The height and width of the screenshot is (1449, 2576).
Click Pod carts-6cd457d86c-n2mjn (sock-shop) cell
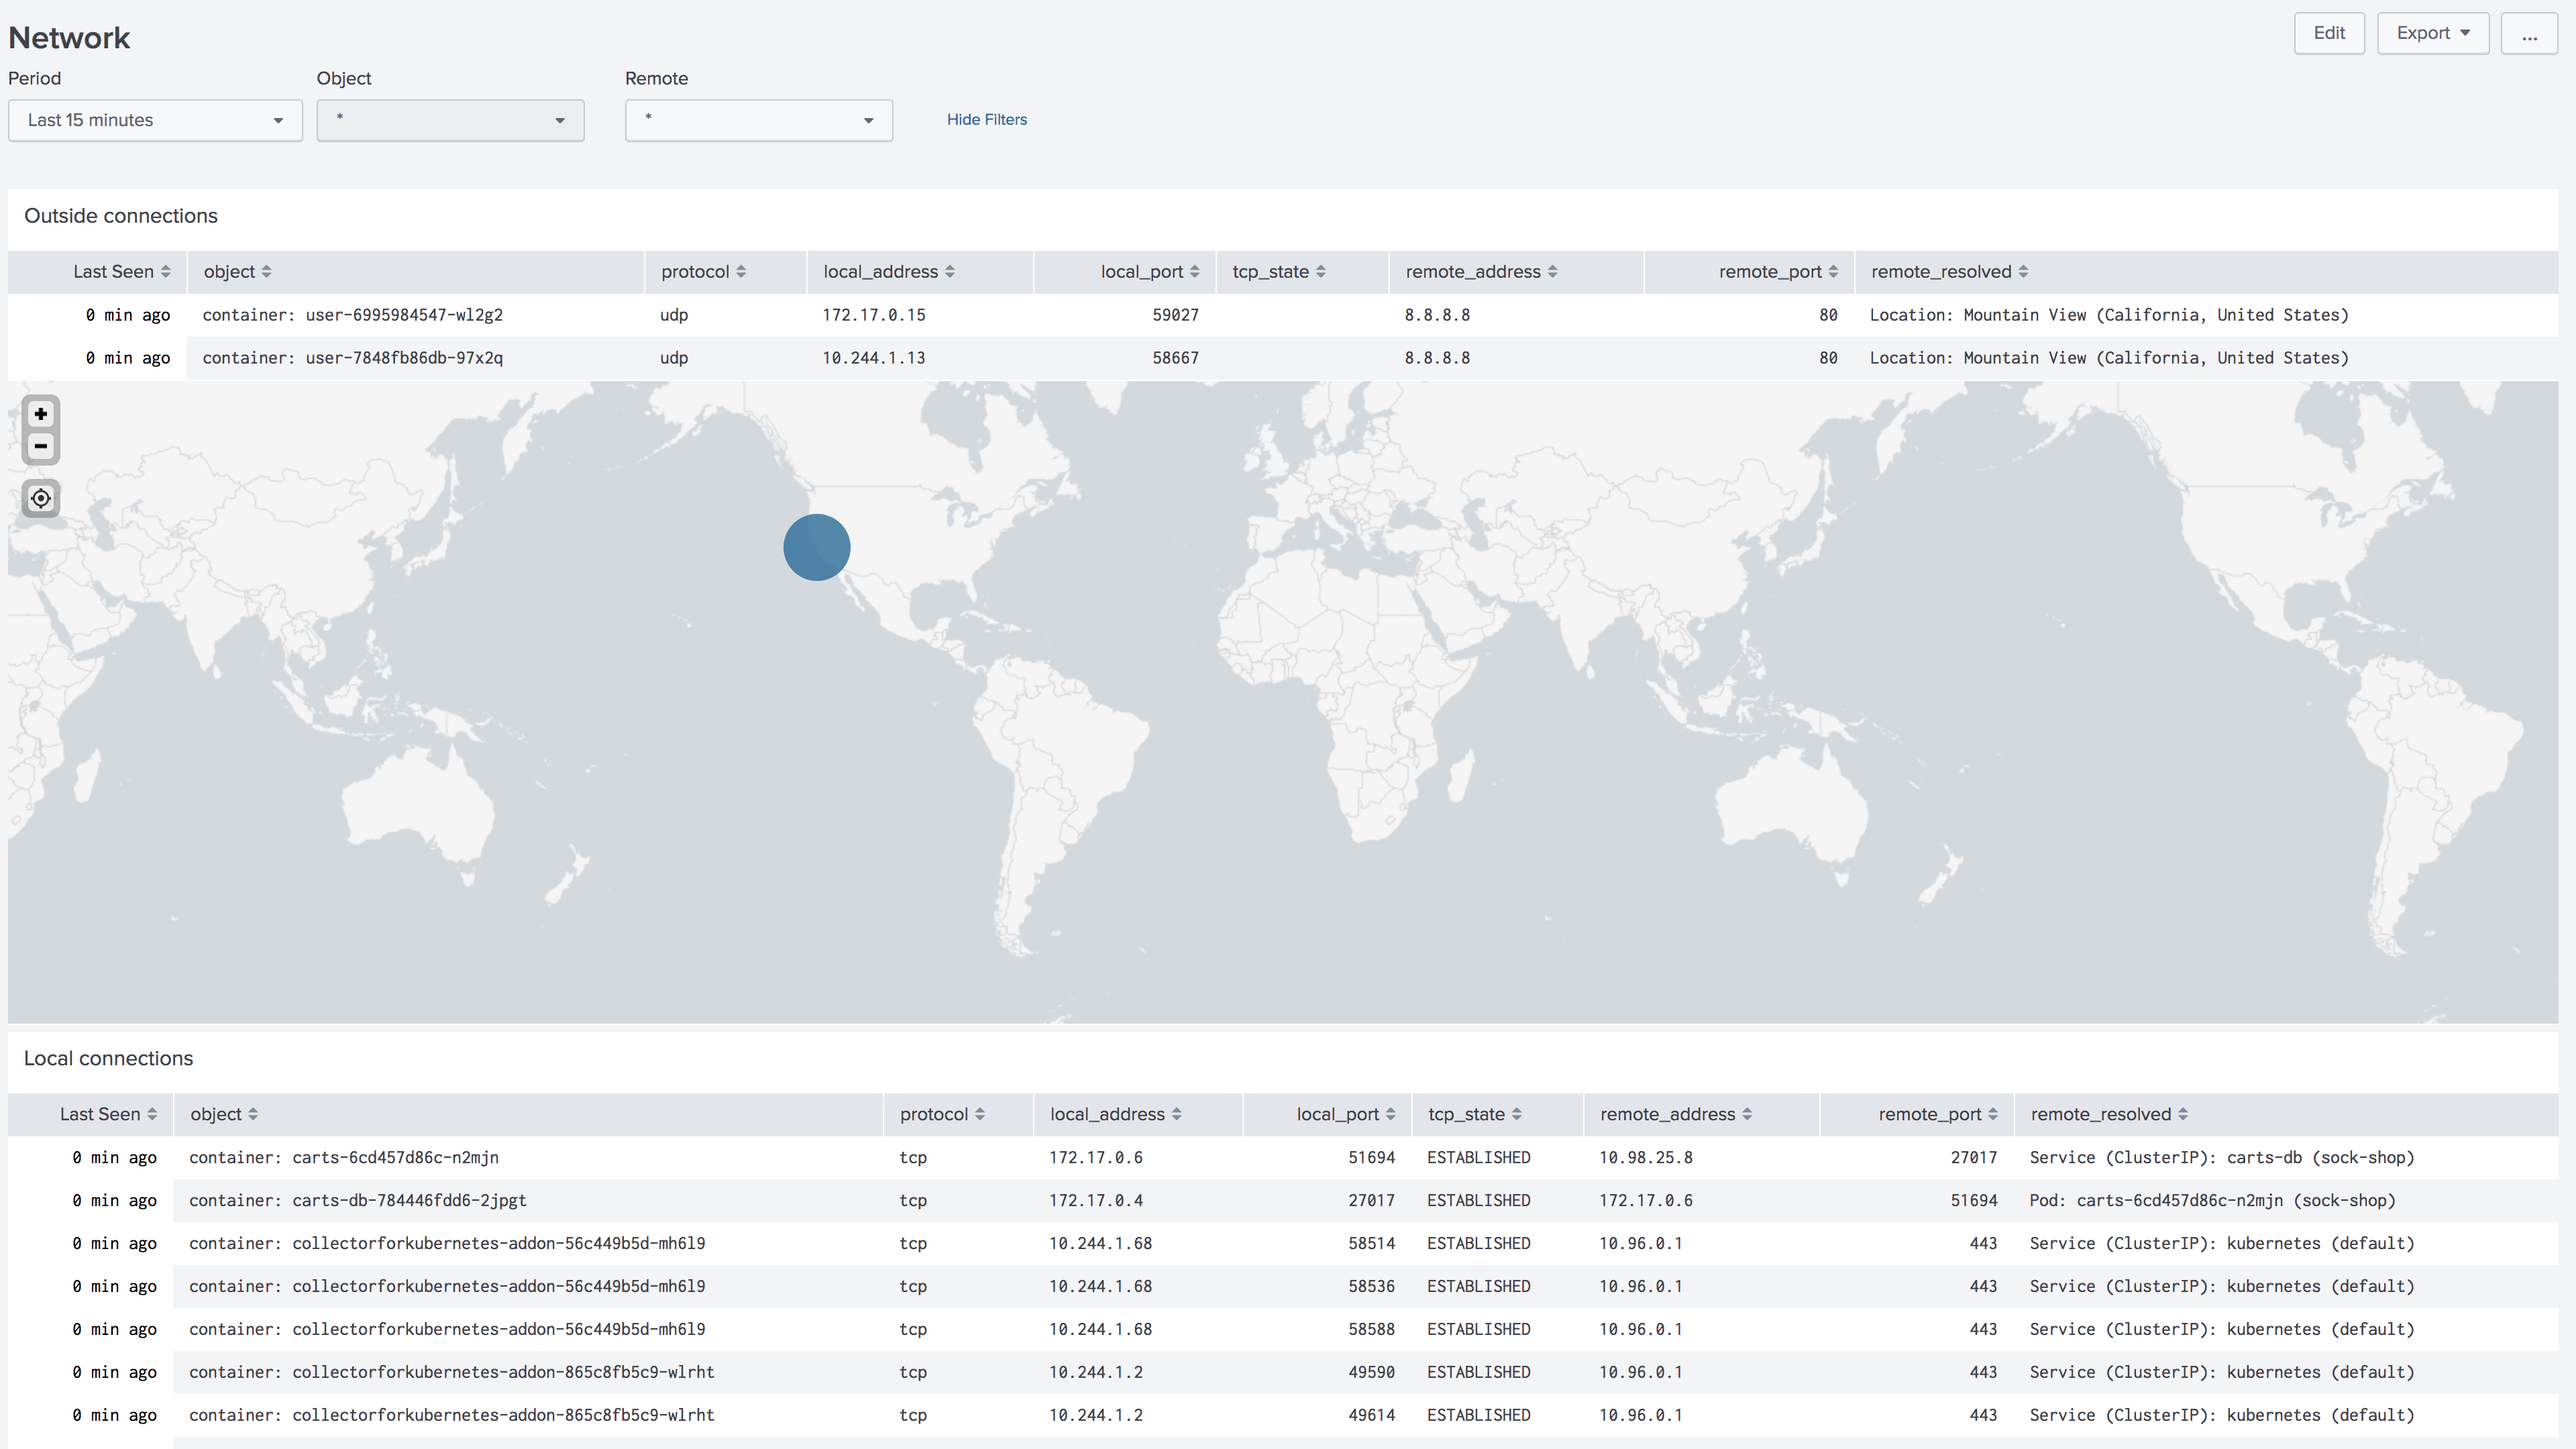click(x=2213, y=1200)
